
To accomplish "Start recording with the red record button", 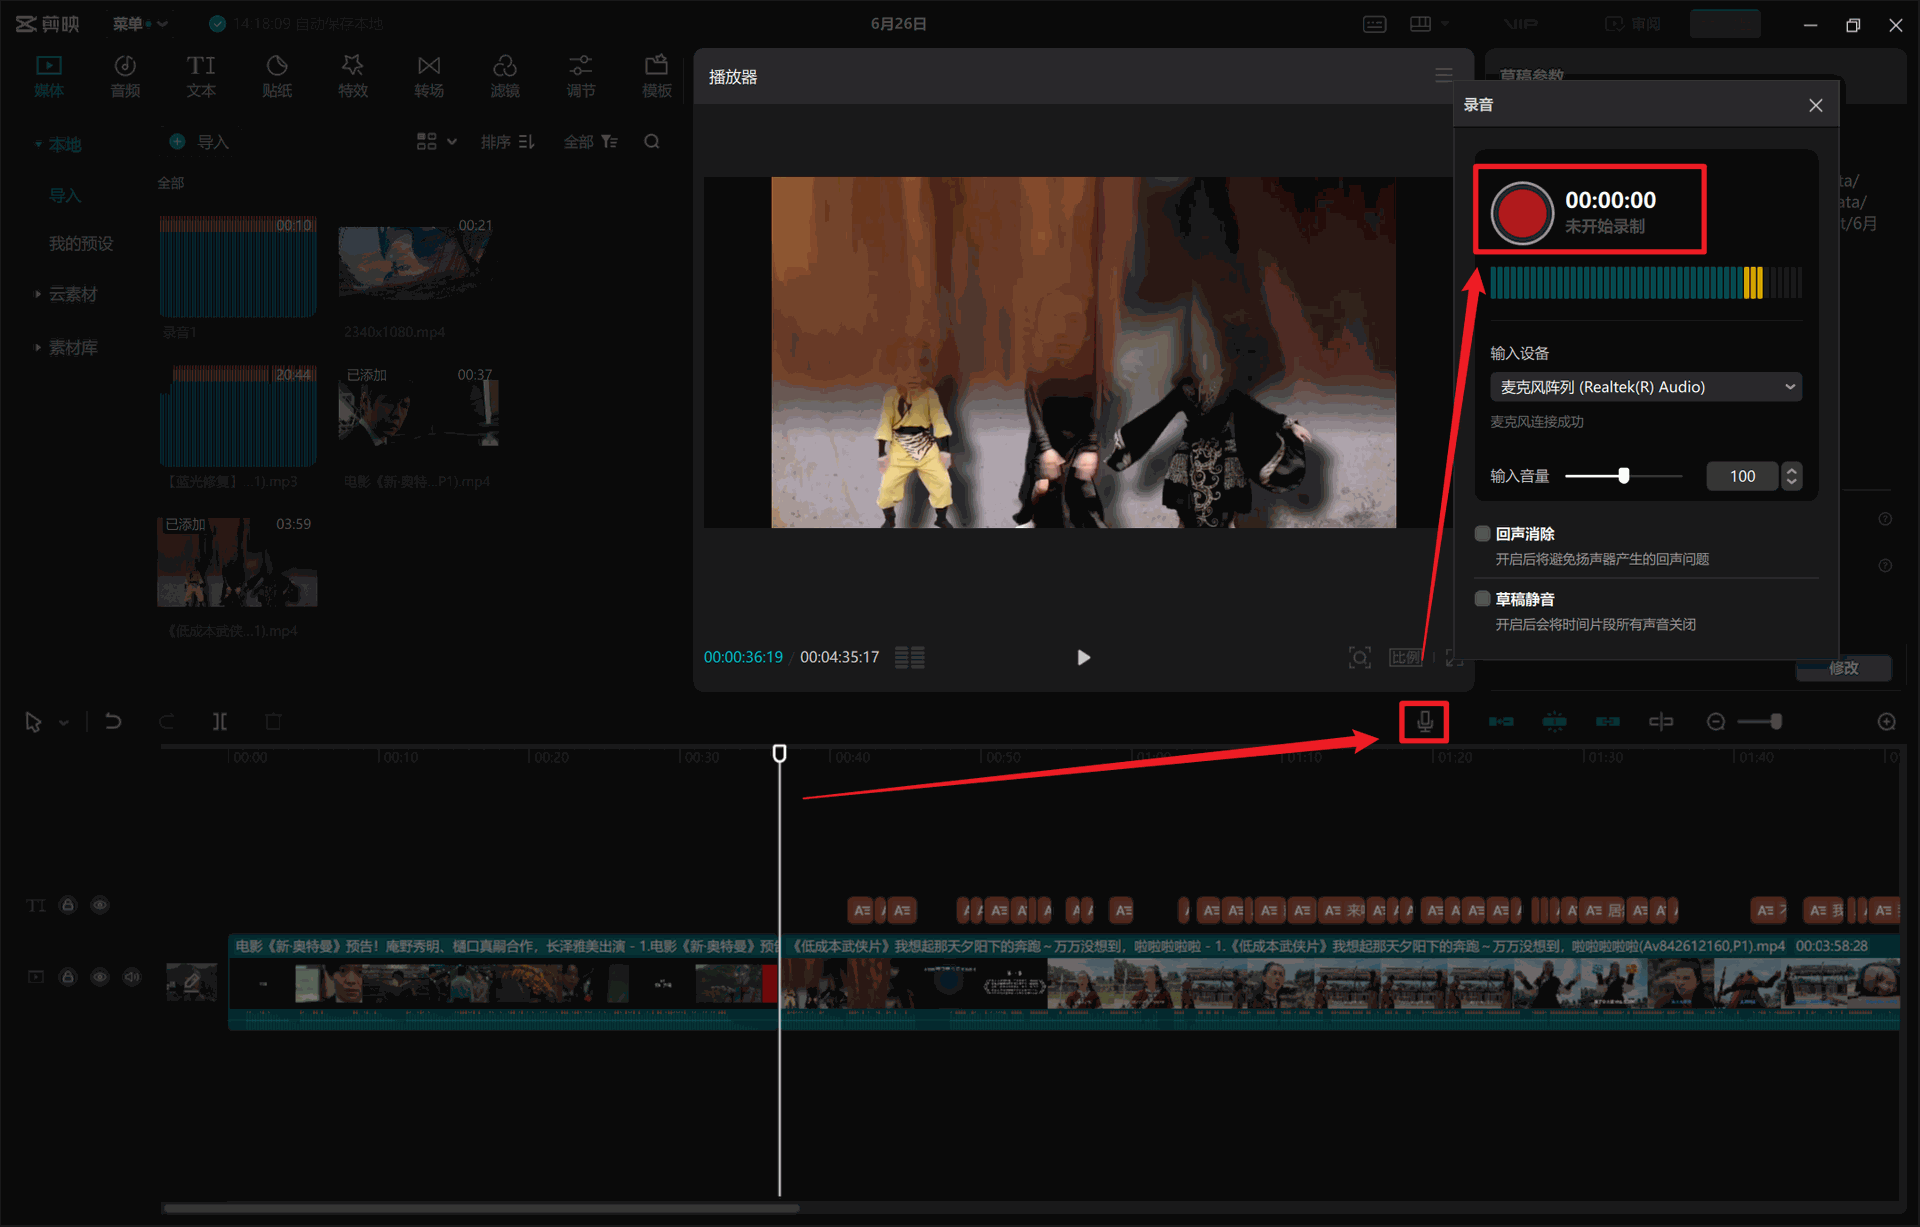I will [x=1521, y=212].
